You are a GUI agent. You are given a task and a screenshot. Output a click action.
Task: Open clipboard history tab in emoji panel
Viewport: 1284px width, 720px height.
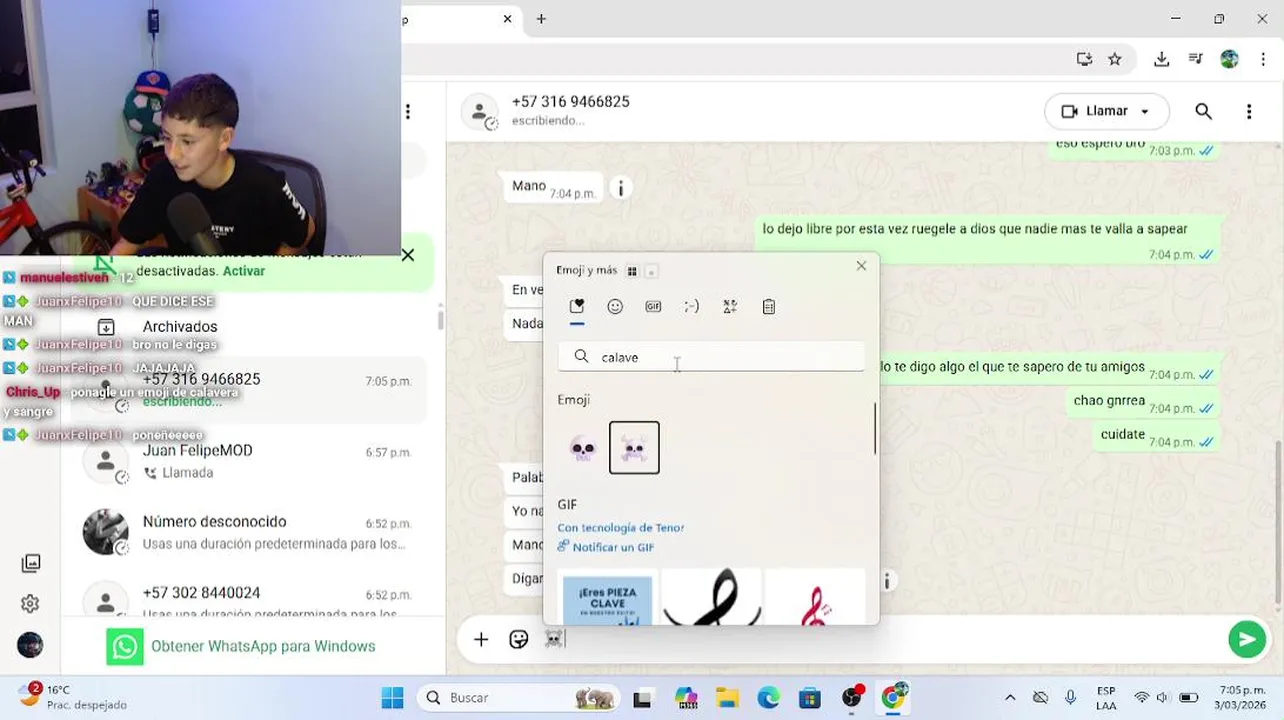(769, 307)
